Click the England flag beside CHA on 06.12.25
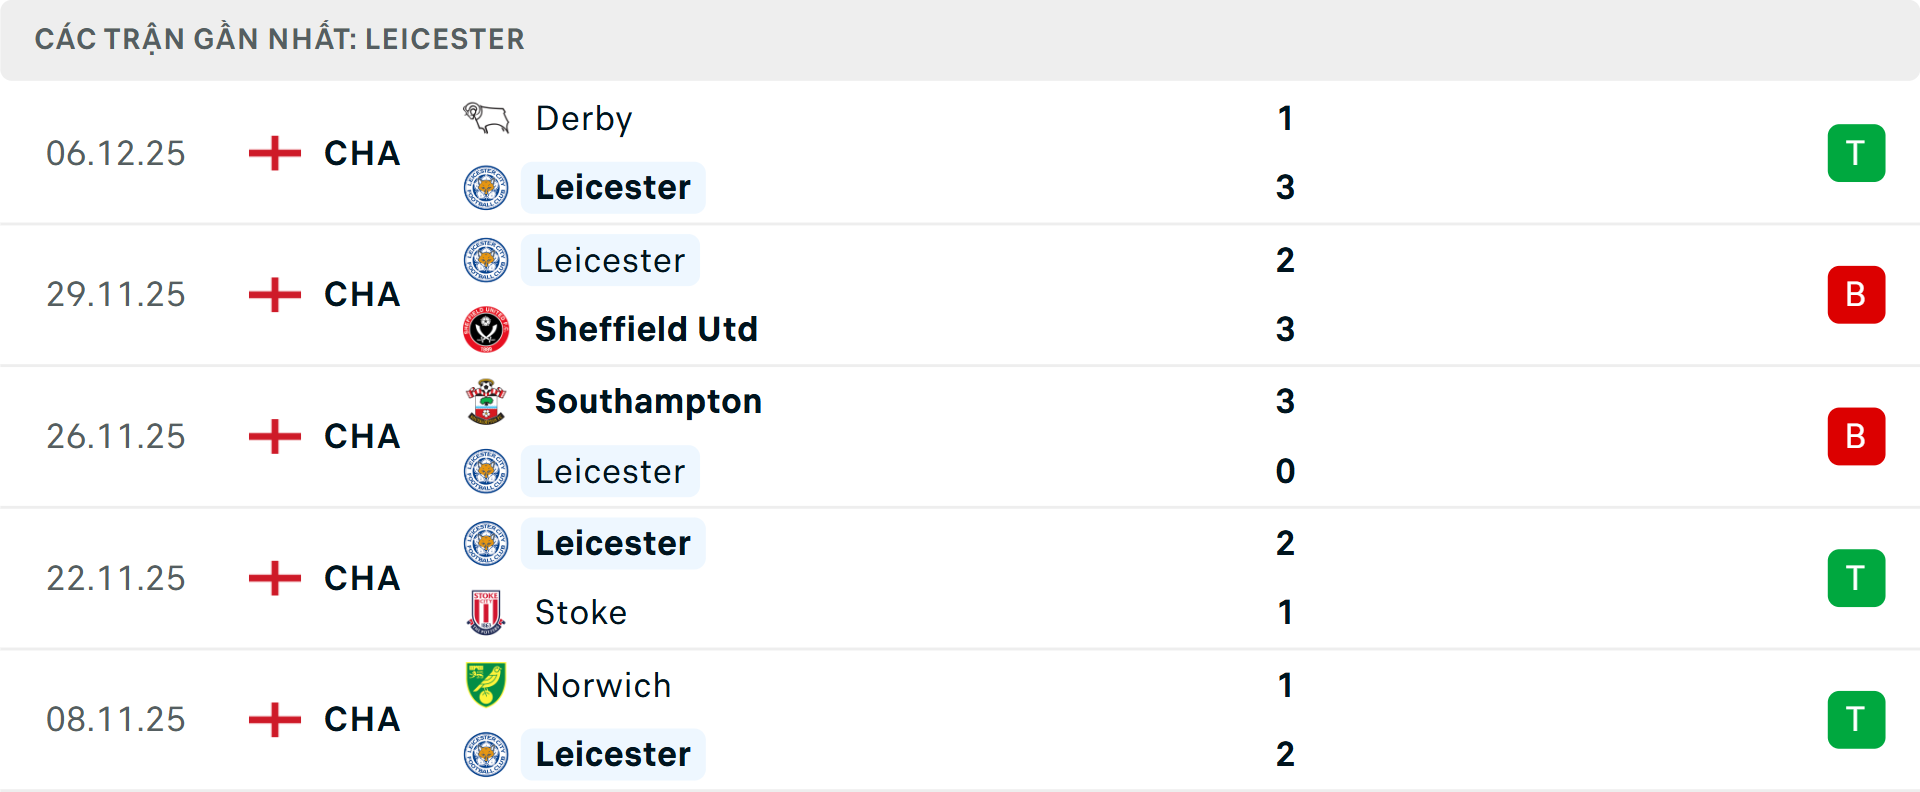The width and height of the screenshot is (1920, 792). (x=272, y=153)
